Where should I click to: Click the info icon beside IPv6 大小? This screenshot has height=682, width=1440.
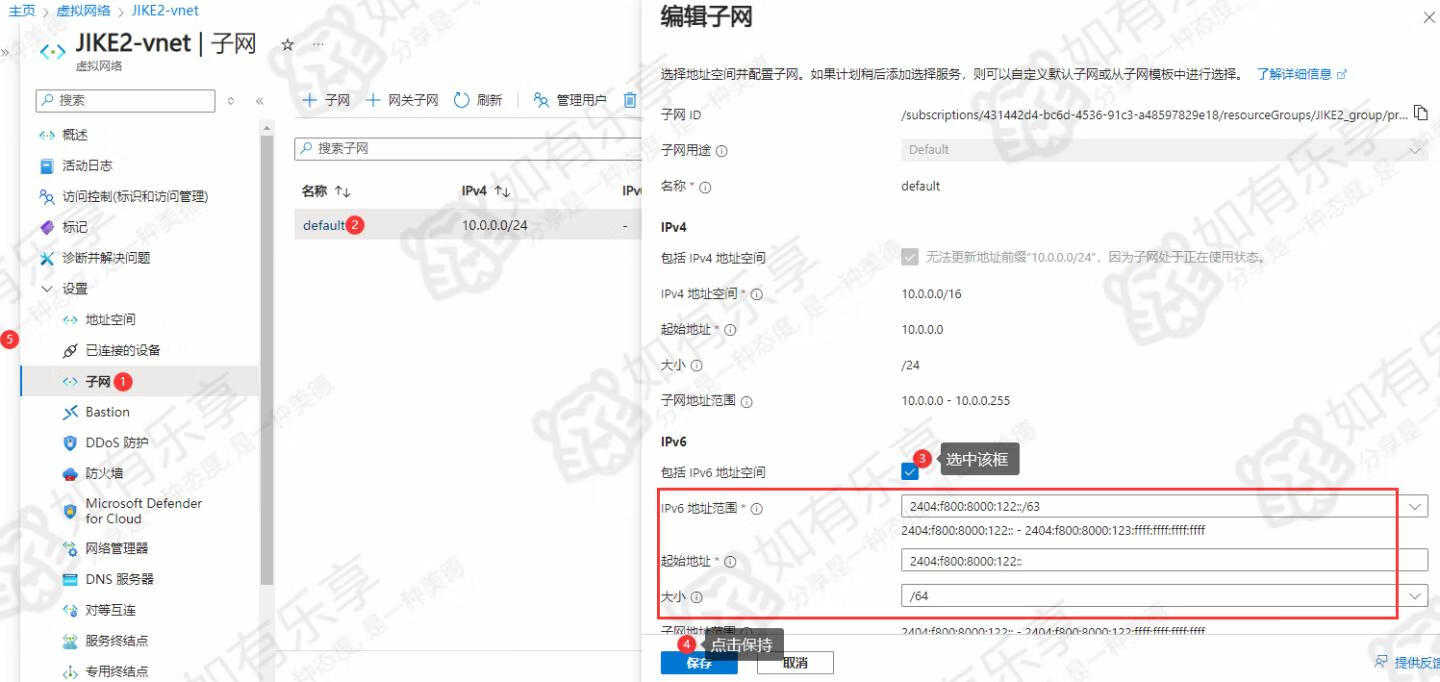[x=696, y=598]
